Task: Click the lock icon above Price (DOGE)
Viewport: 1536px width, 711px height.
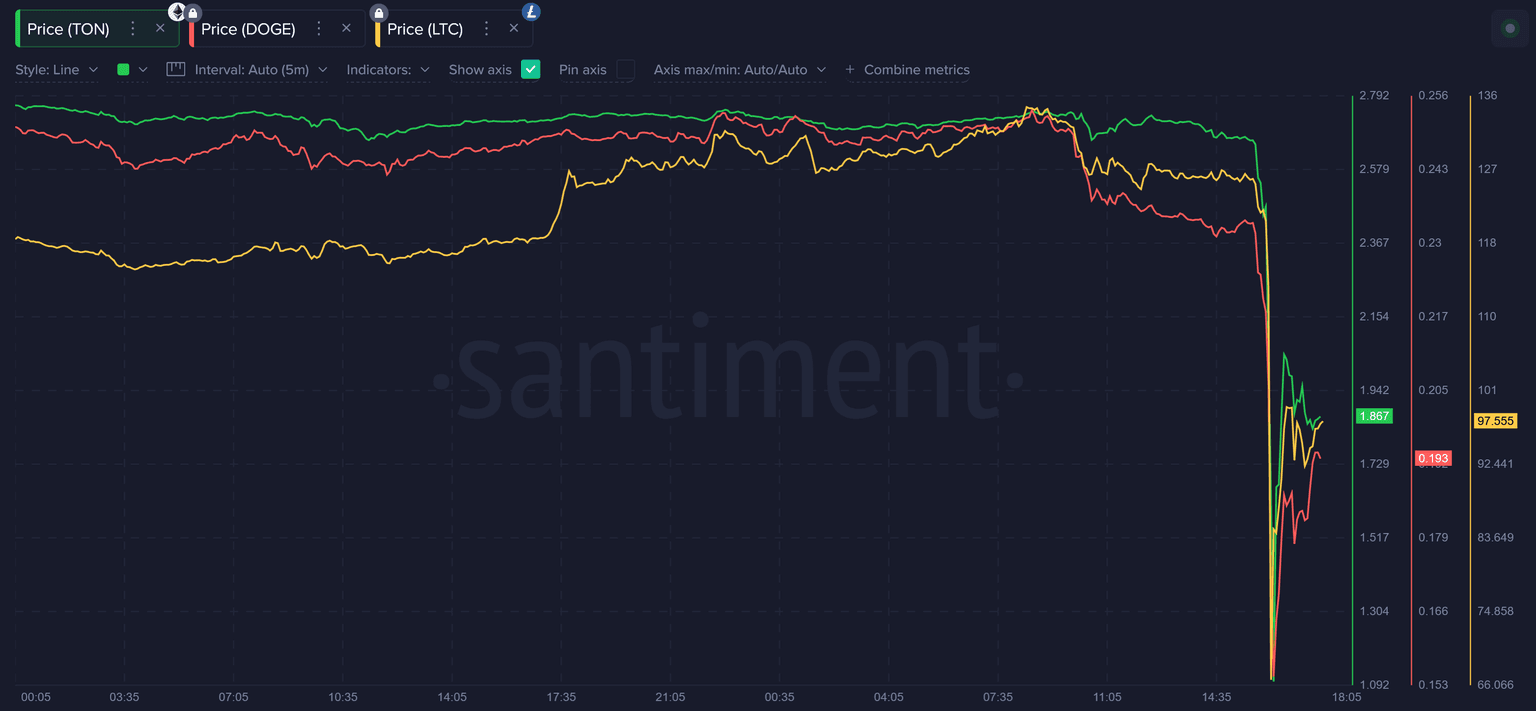Action: coord(193,12)
